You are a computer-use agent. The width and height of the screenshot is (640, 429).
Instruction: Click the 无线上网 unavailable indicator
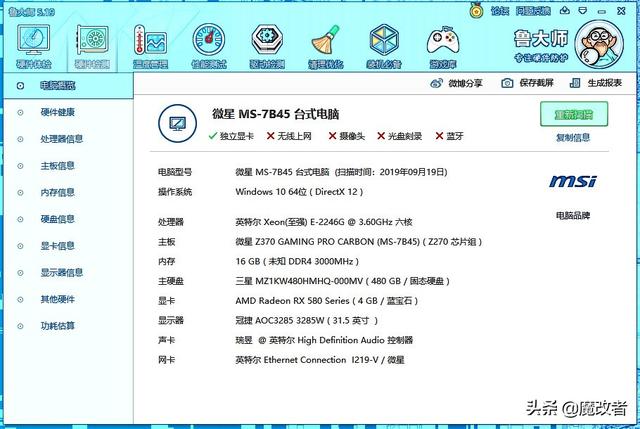[289, 136]
